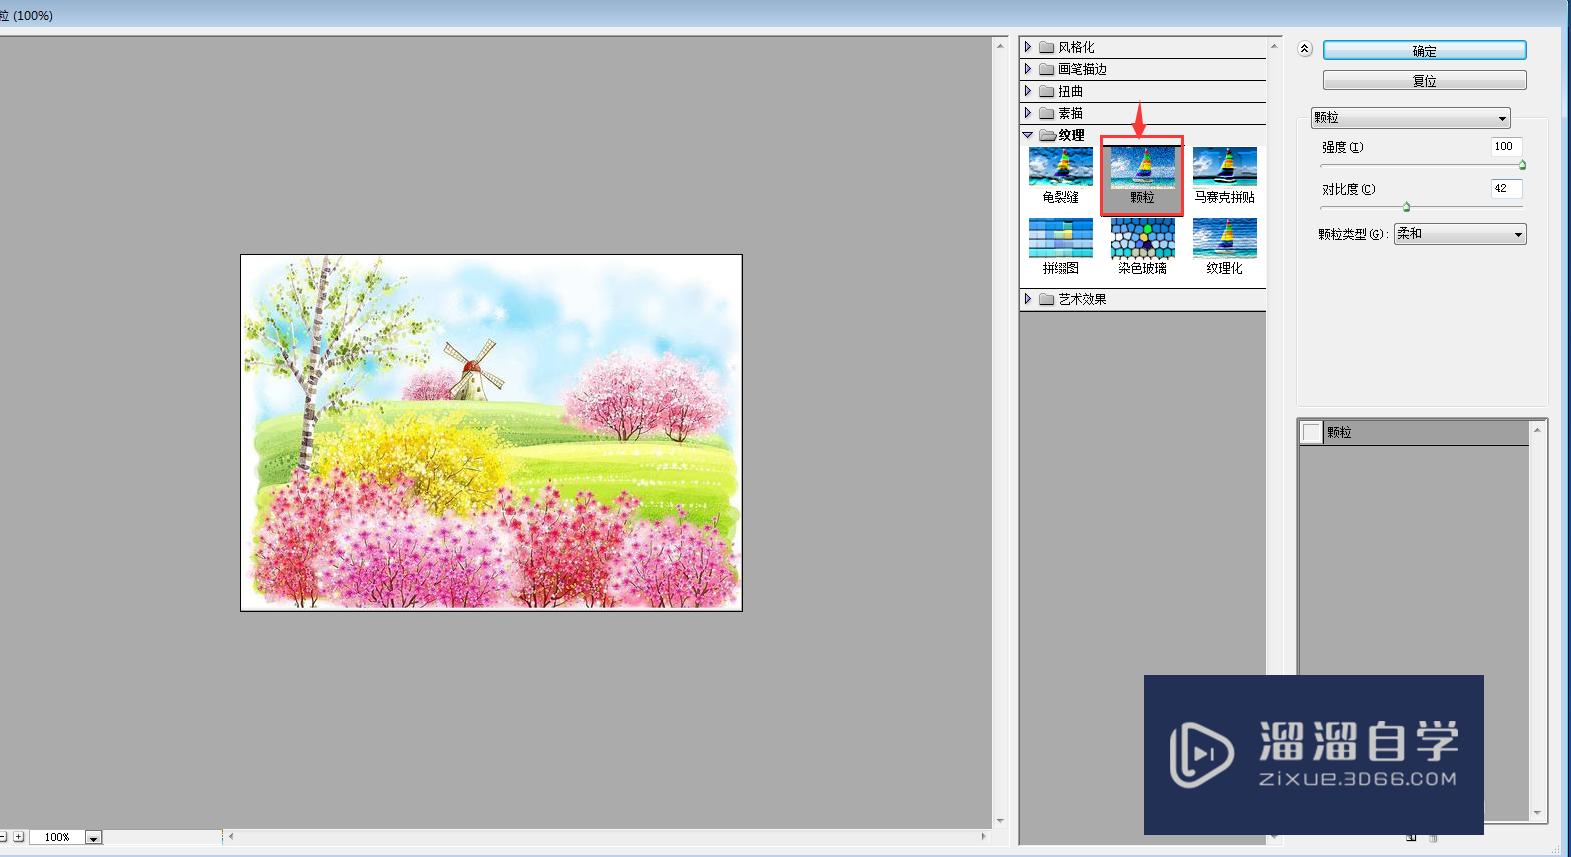Image resolution: width=1571 pixels, height=857 pixels.
Task: Open the 颗粒 filter selection dropdown
Action: pyautogui.click(x=1410, y=118)
